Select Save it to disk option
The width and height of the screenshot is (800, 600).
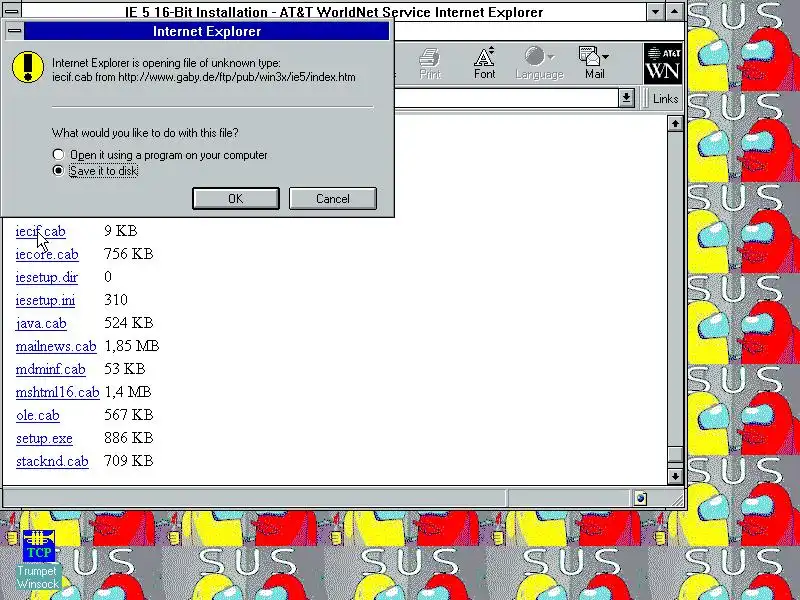pyautogui.click(x=95, y=170)
